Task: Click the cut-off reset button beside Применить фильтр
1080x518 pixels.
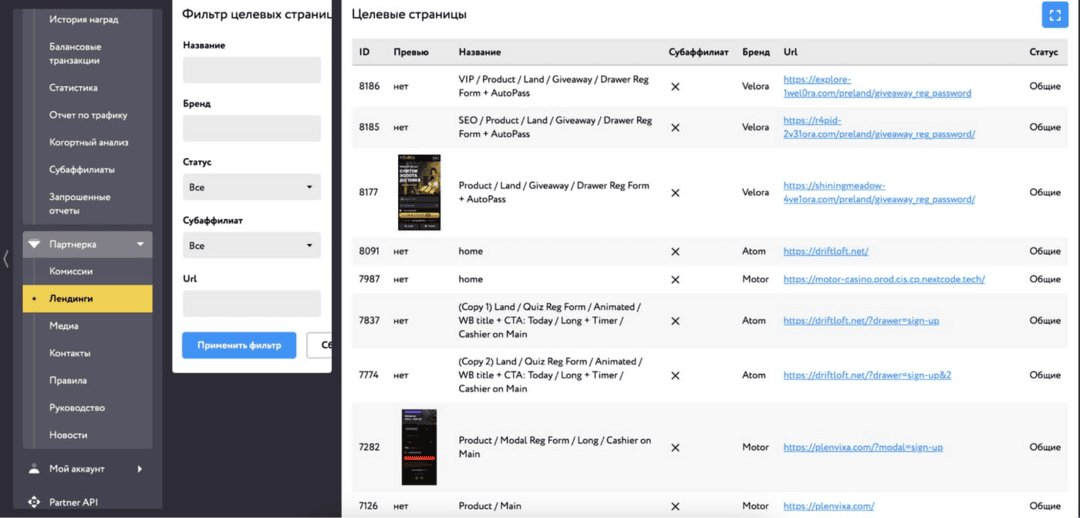Action: coord(319,345)
